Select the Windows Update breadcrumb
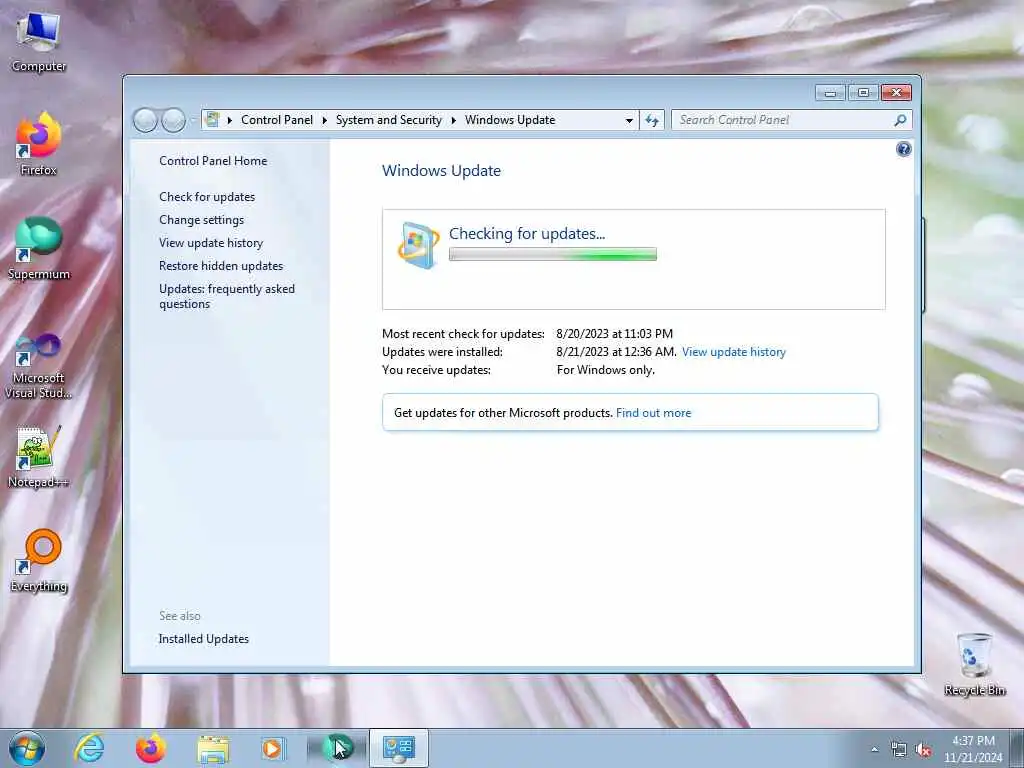This screenshot has width=1024, height=768. (x=510, y=120)
